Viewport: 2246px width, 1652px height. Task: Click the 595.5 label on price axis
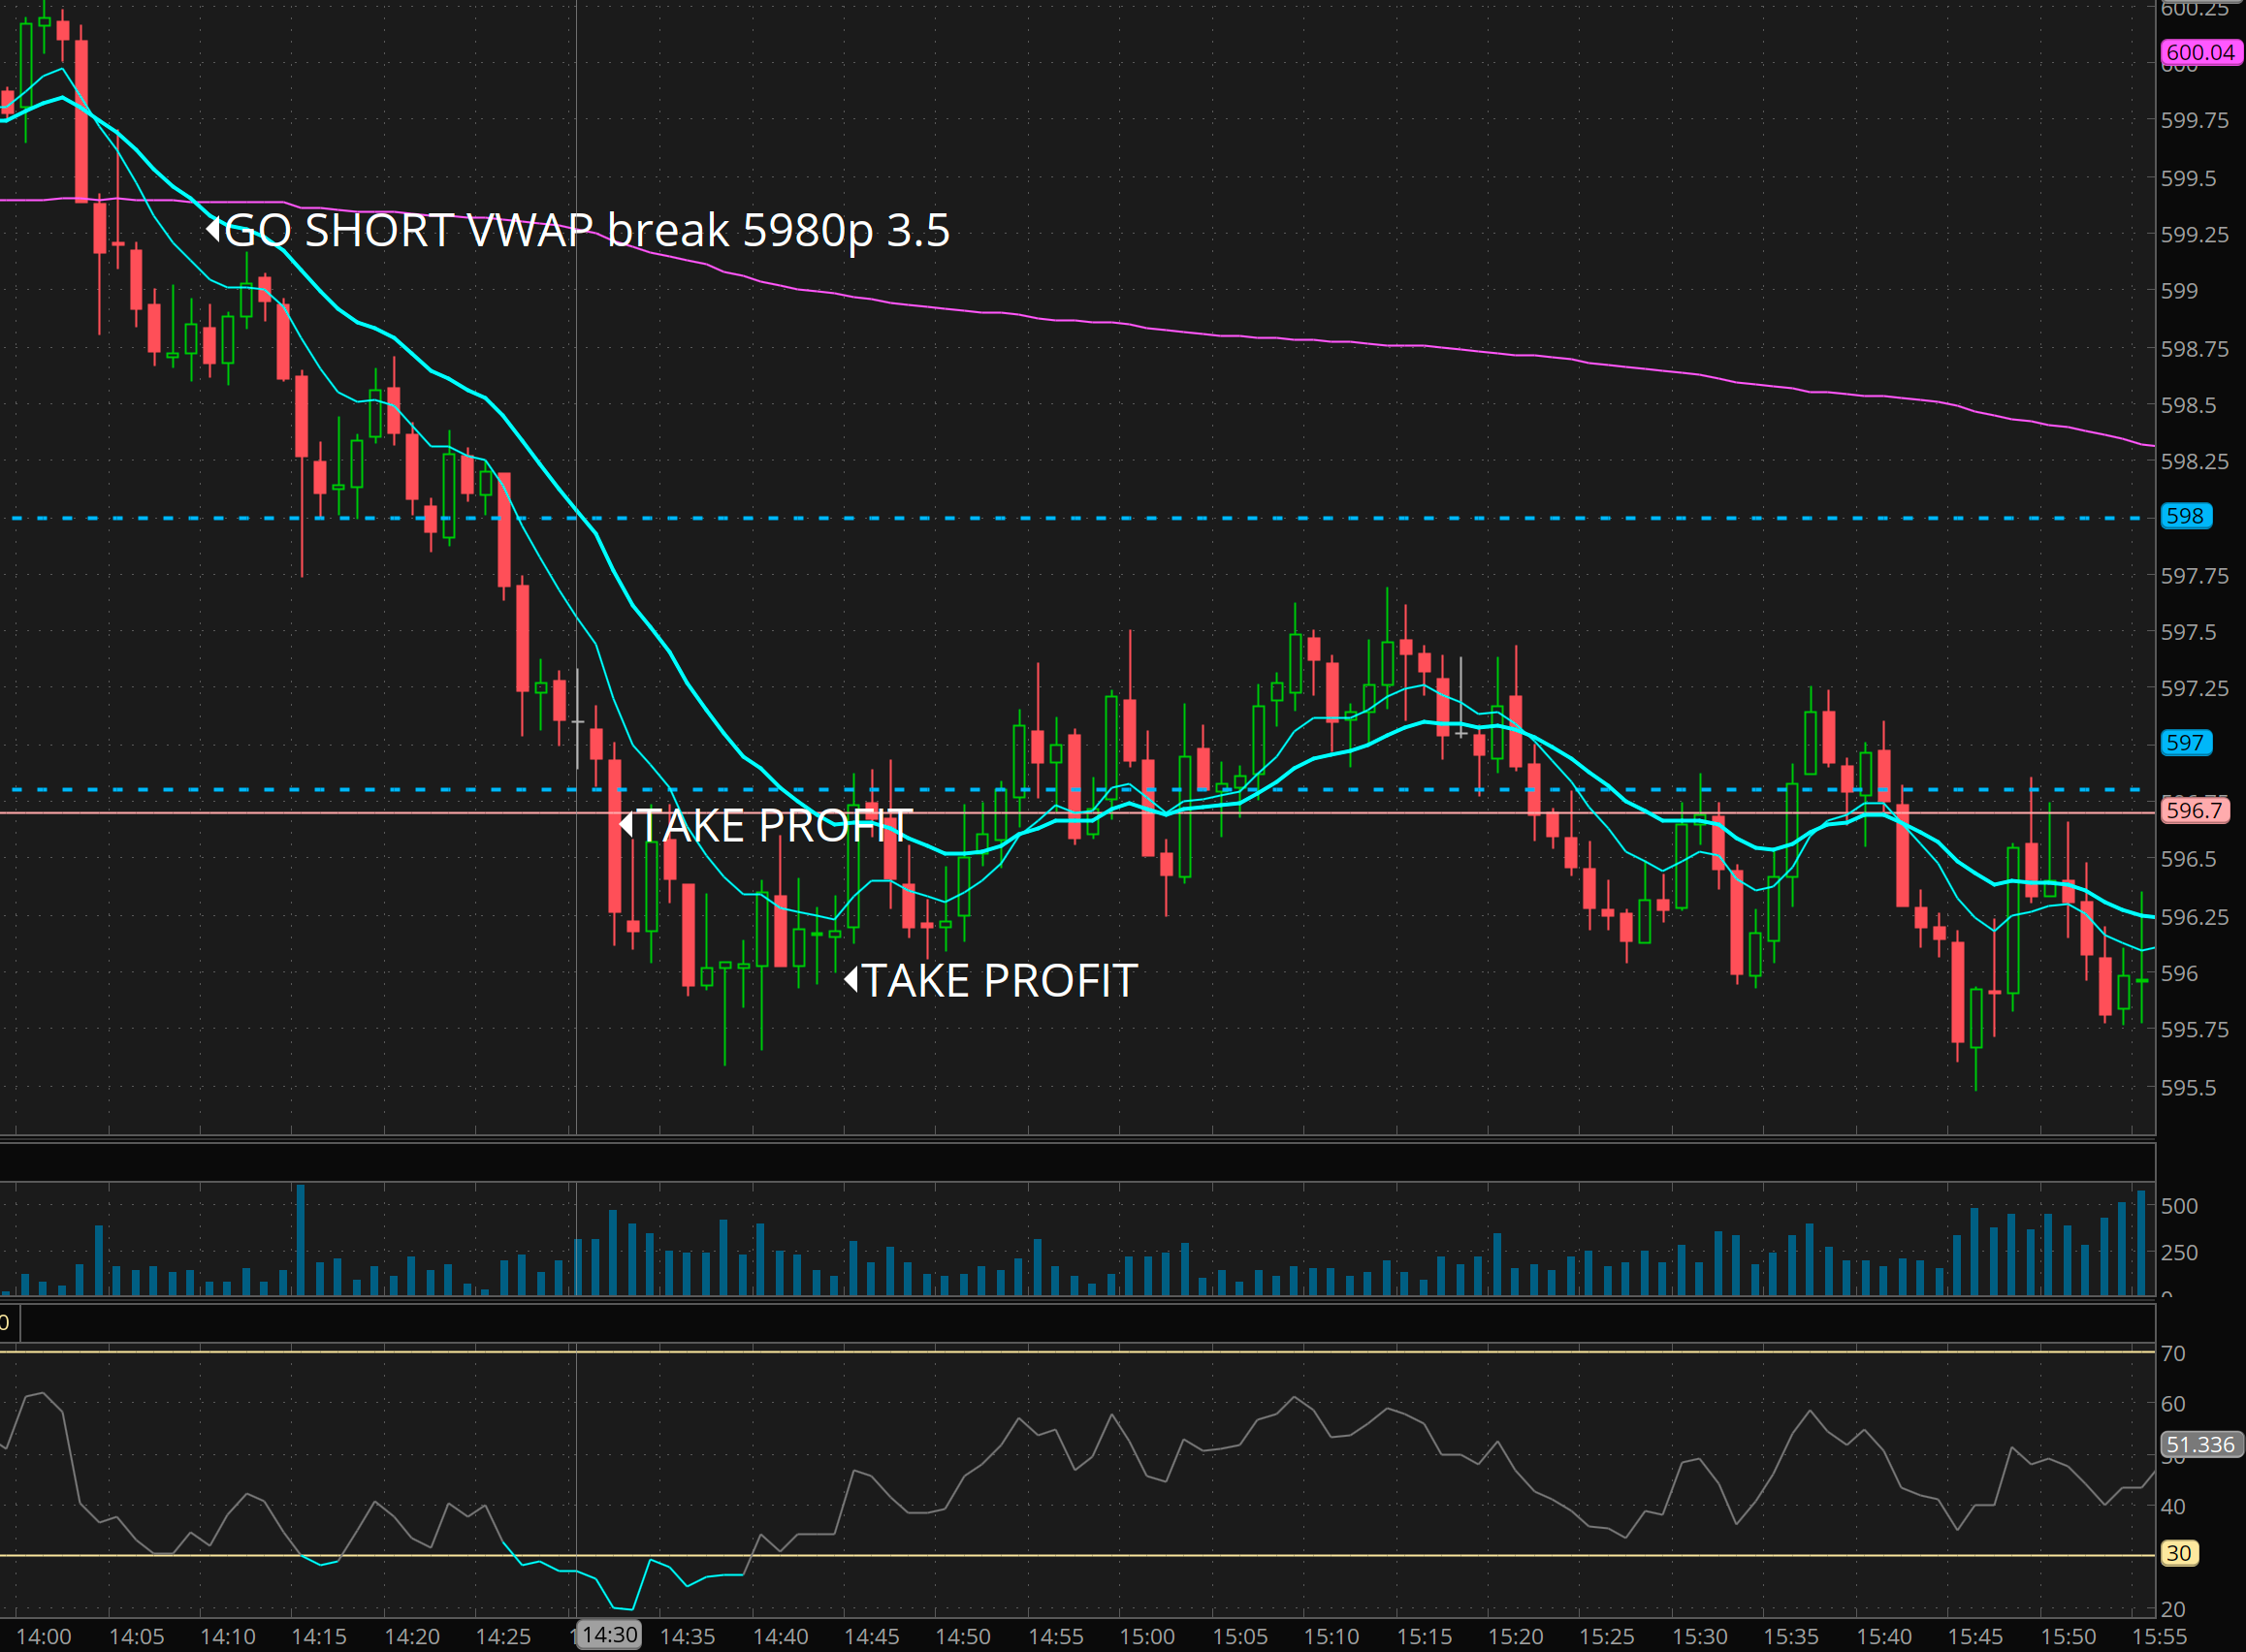(x=2187, y=1087)
